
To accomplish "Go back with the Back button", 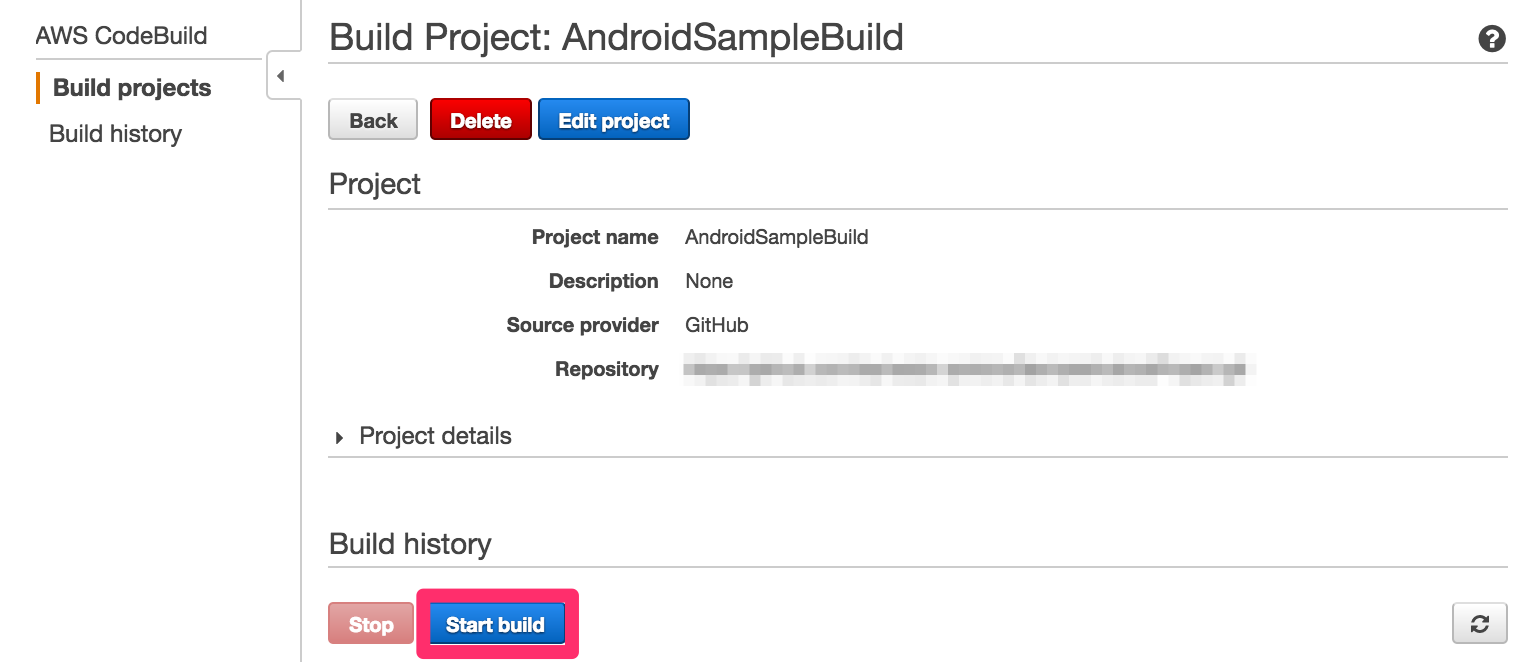I will (372, 119).
